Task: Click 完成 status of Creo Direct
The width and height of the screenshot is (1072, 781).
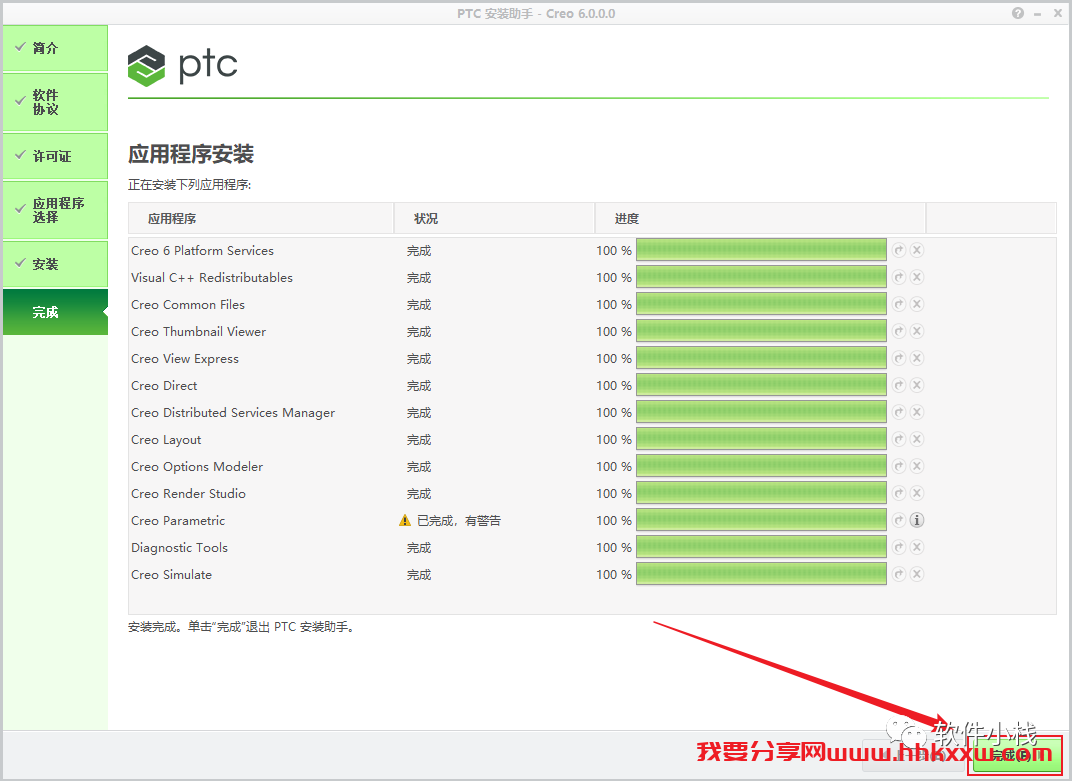Action: 419,386
